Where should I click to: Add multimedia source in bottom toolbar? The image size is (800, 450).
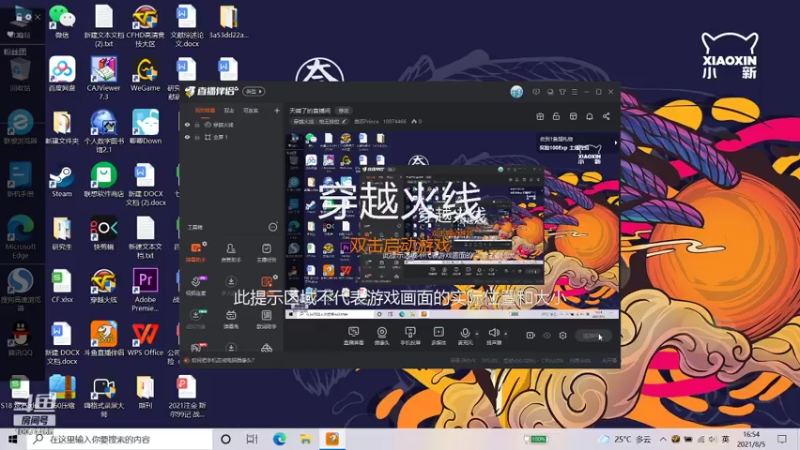(438, 336)
